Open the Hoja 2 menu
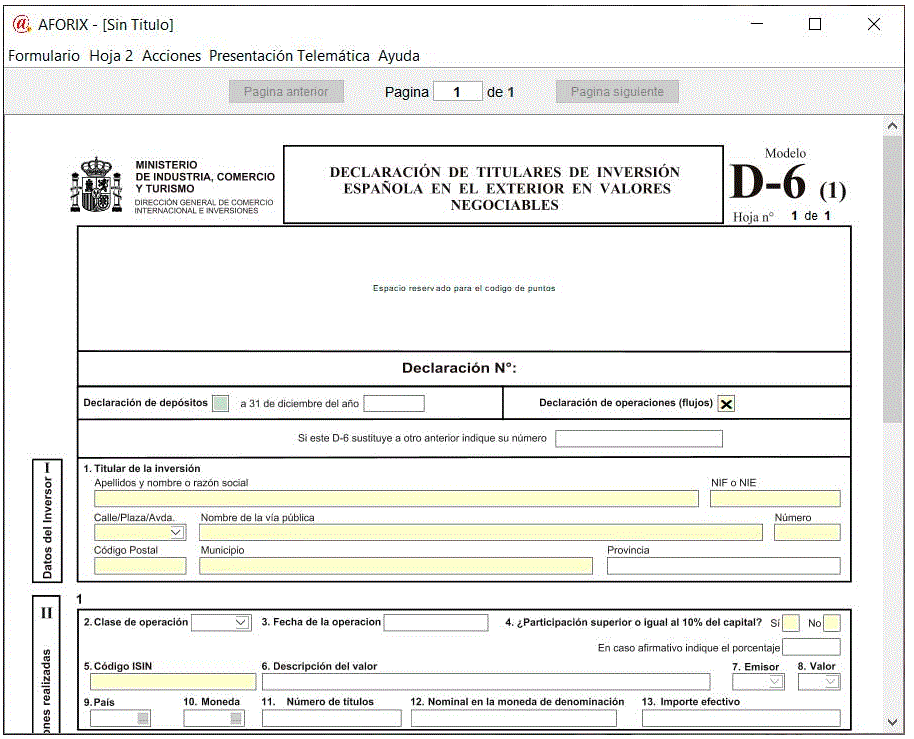Image resolution: width=914 pixels, height=739 pixels. (111, 56)
